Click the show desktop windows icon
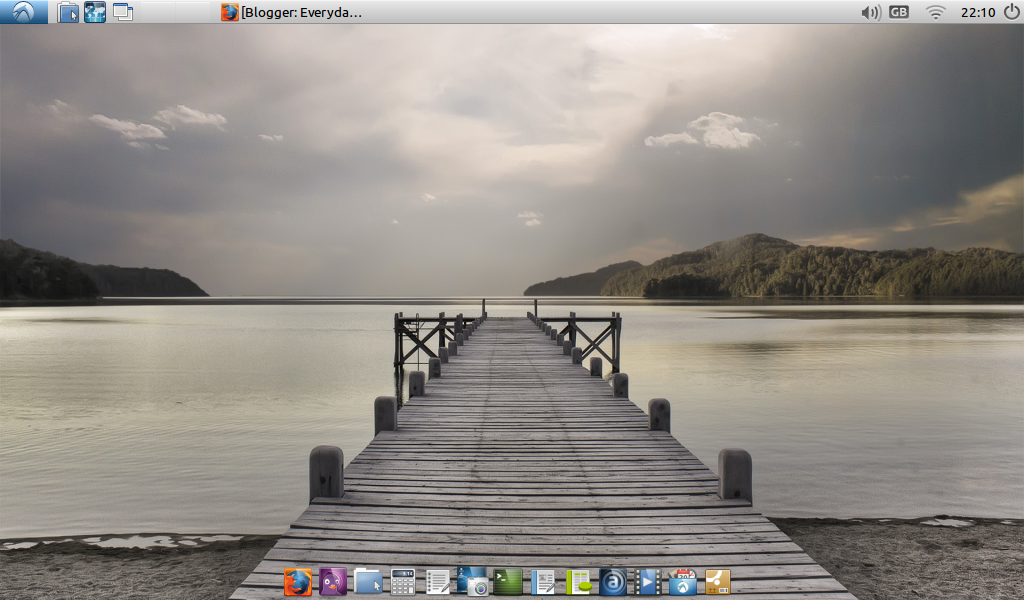 [122, 12]
